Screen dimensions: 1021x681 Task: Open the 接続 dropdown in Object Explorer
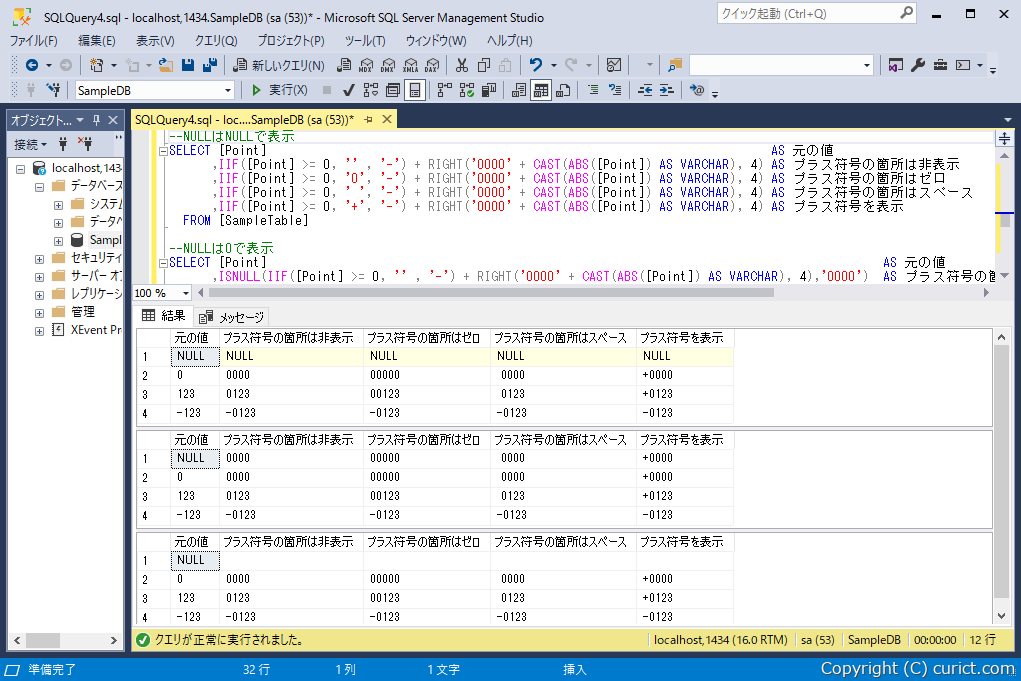(x=31, y=144)
